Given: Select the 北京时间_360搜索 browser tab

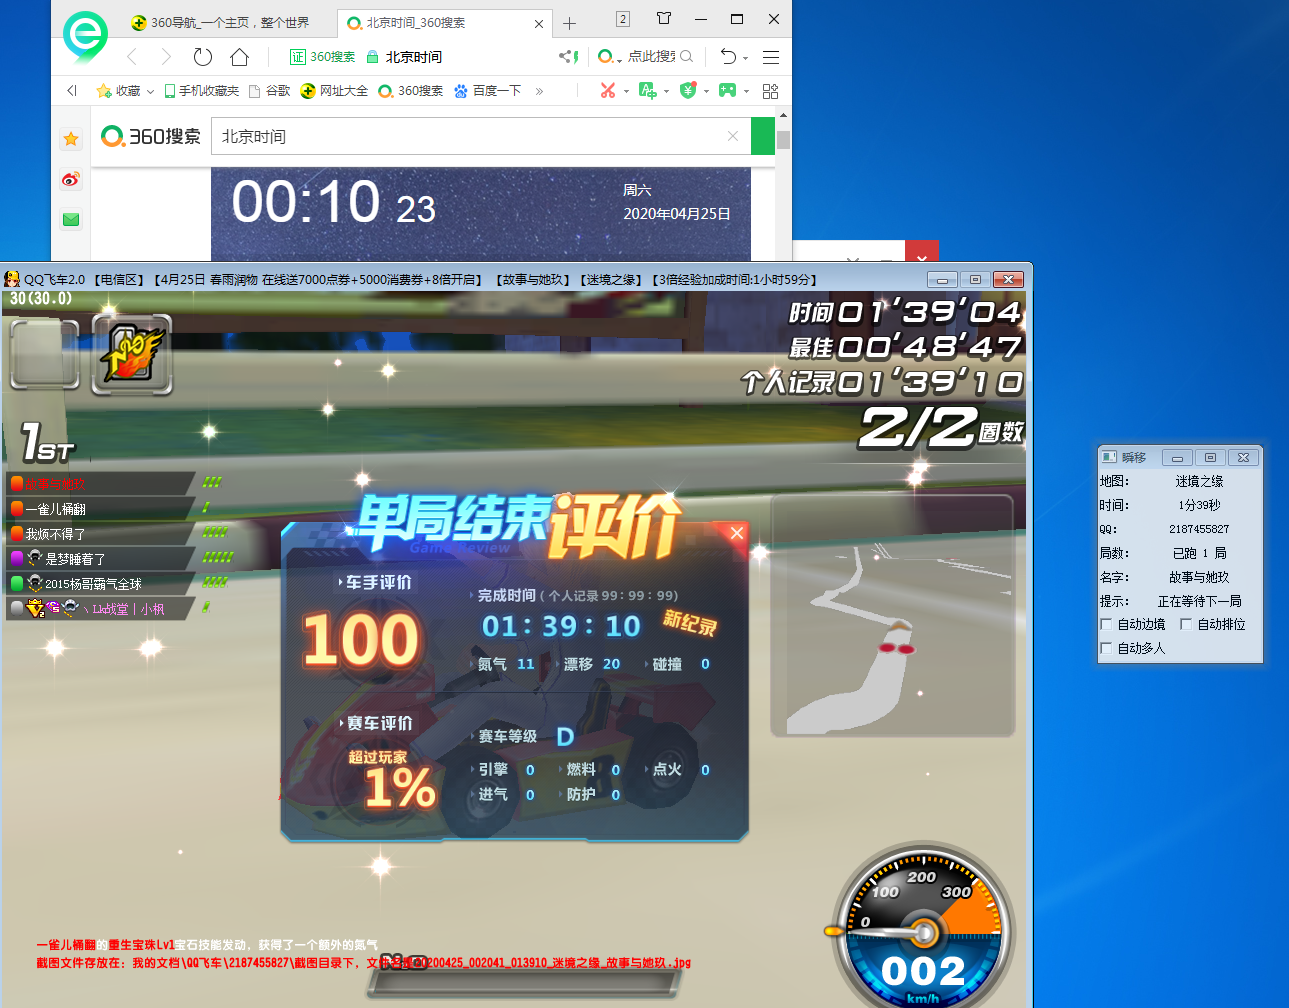Looking at the screenshot, I should pyautogui.click(x=442, y=22).
